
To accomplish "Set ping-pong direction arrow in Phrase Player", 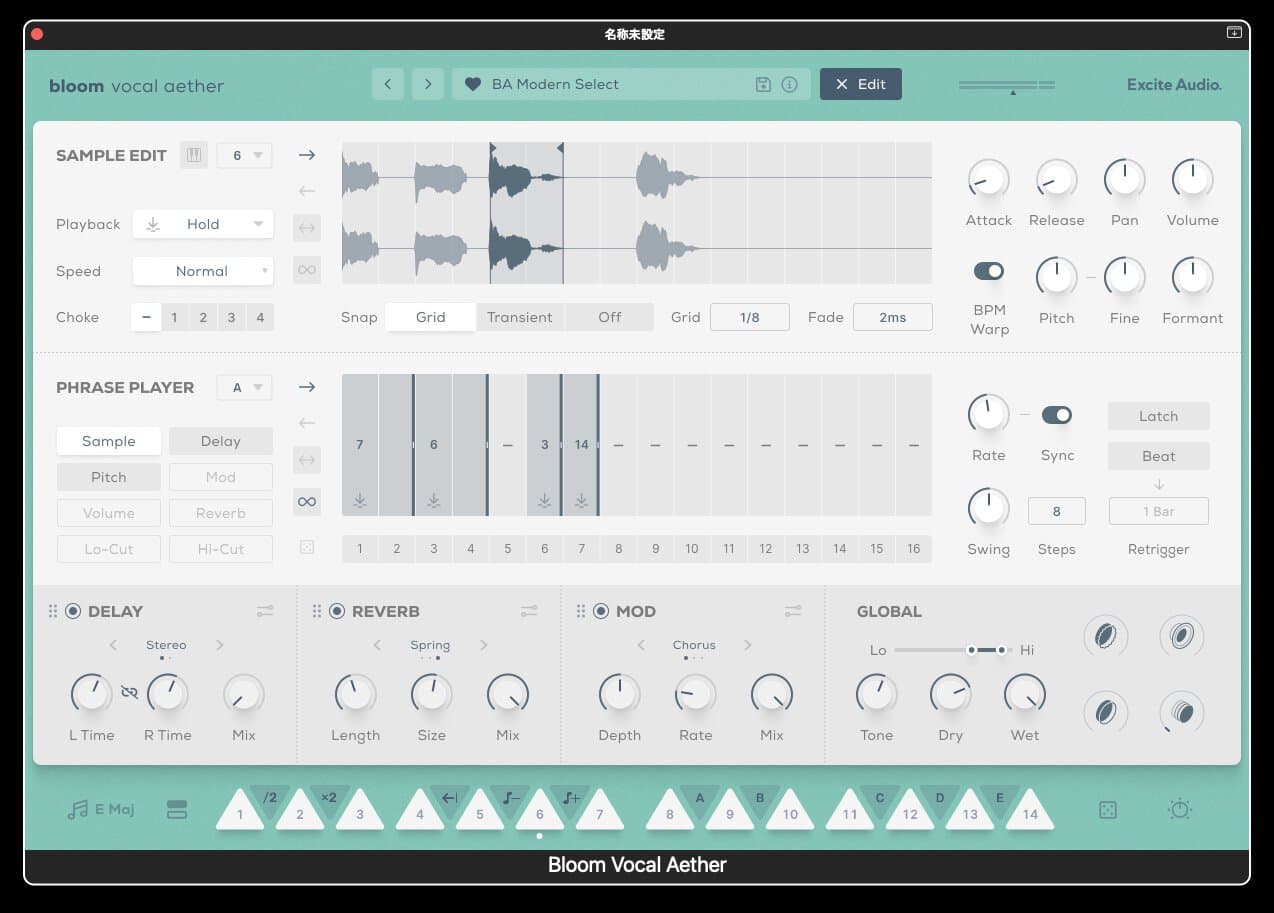I will (307, 460).
